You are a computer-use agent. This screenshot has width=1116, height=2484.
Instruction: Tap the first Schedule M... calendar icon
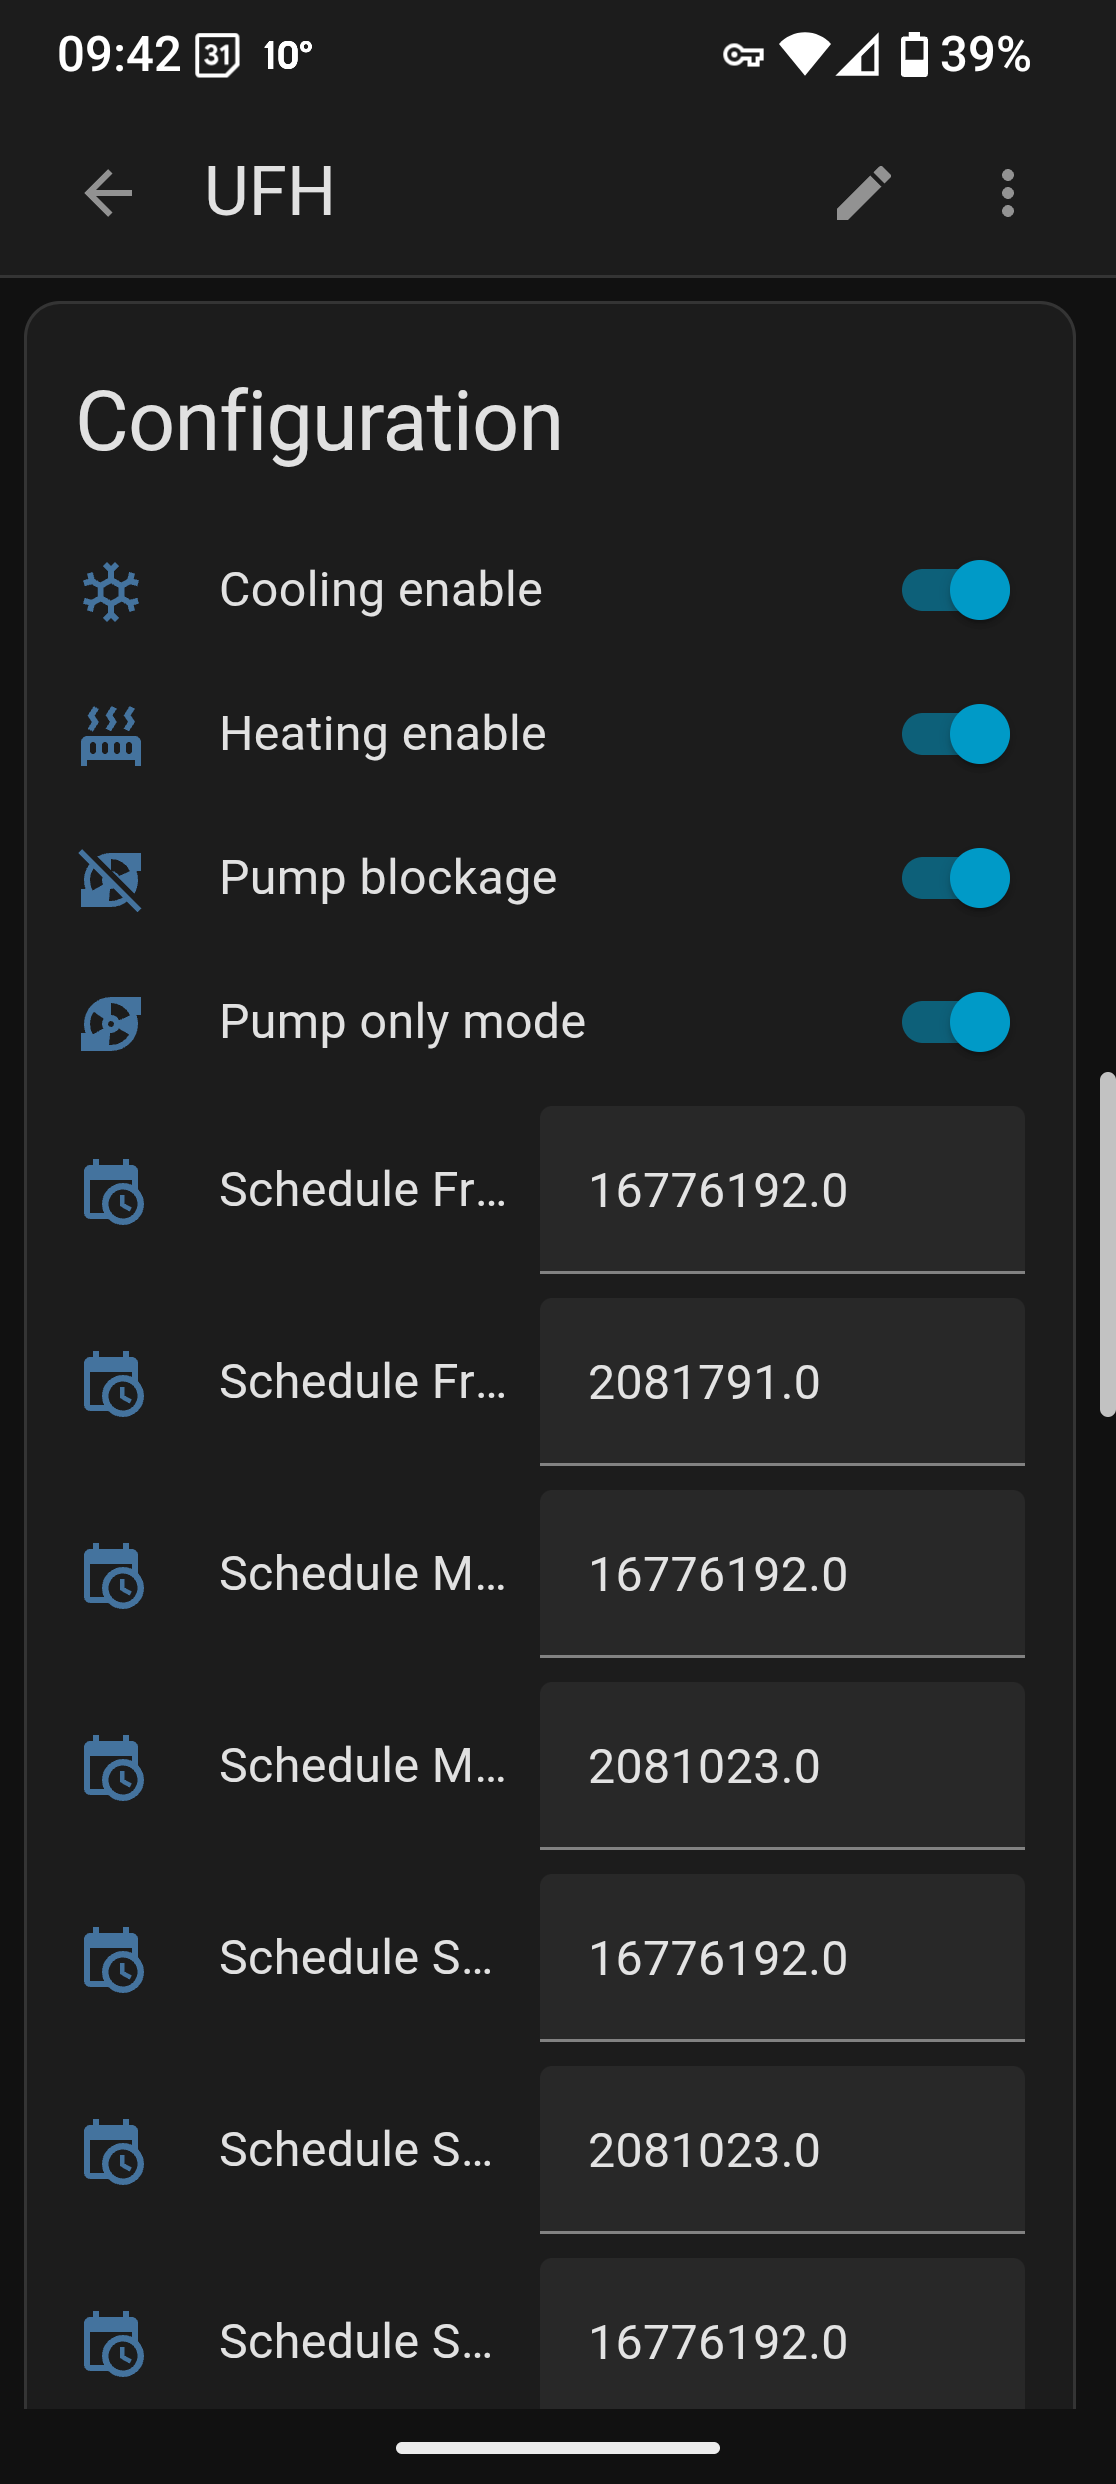click(x=113, y=1575)
